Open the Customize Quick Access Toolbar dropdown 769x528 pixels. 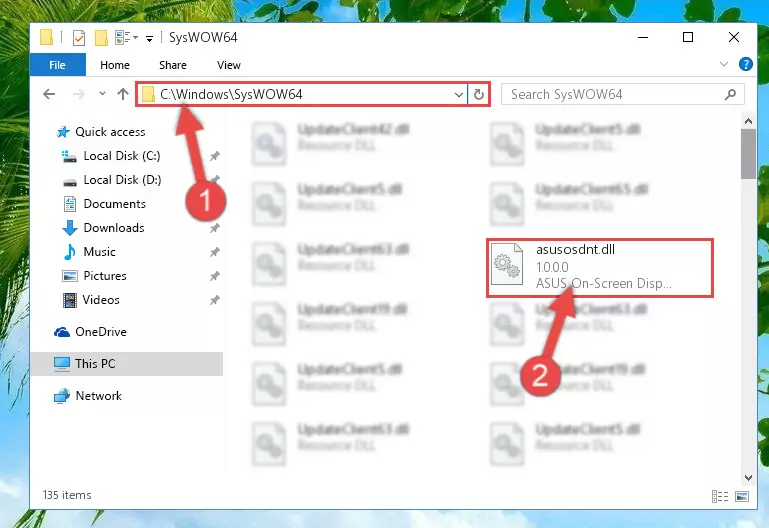(149, 38)
